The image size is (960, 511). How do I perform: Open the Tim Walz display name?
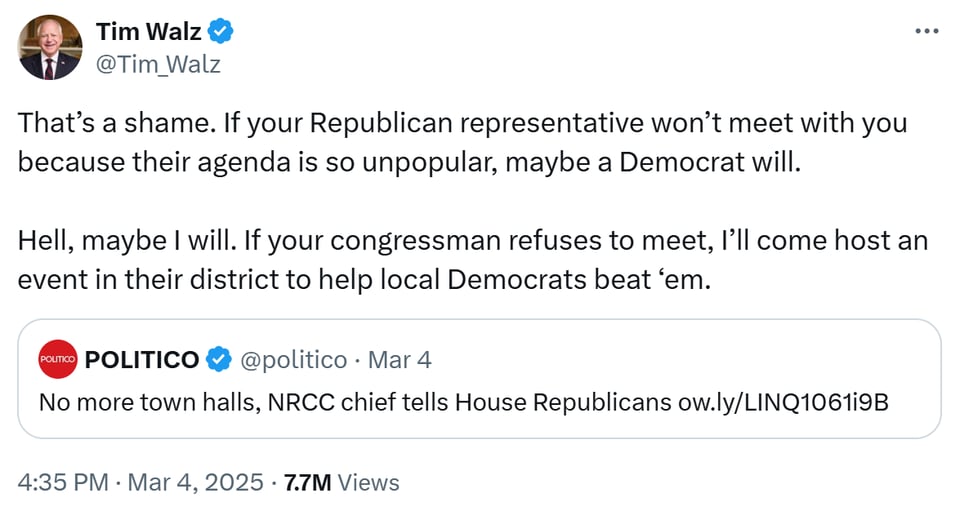coord(149,32)
